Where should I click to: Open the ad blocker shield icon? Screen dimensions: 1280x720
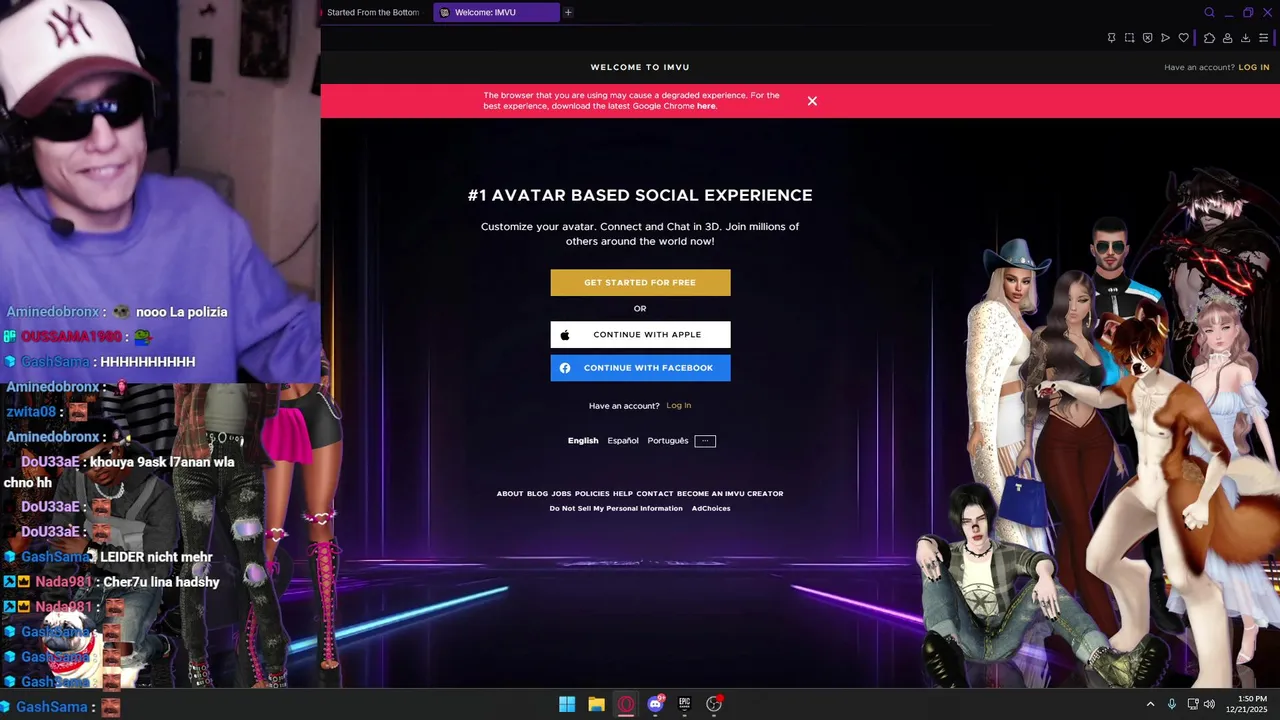[1147, 38]
